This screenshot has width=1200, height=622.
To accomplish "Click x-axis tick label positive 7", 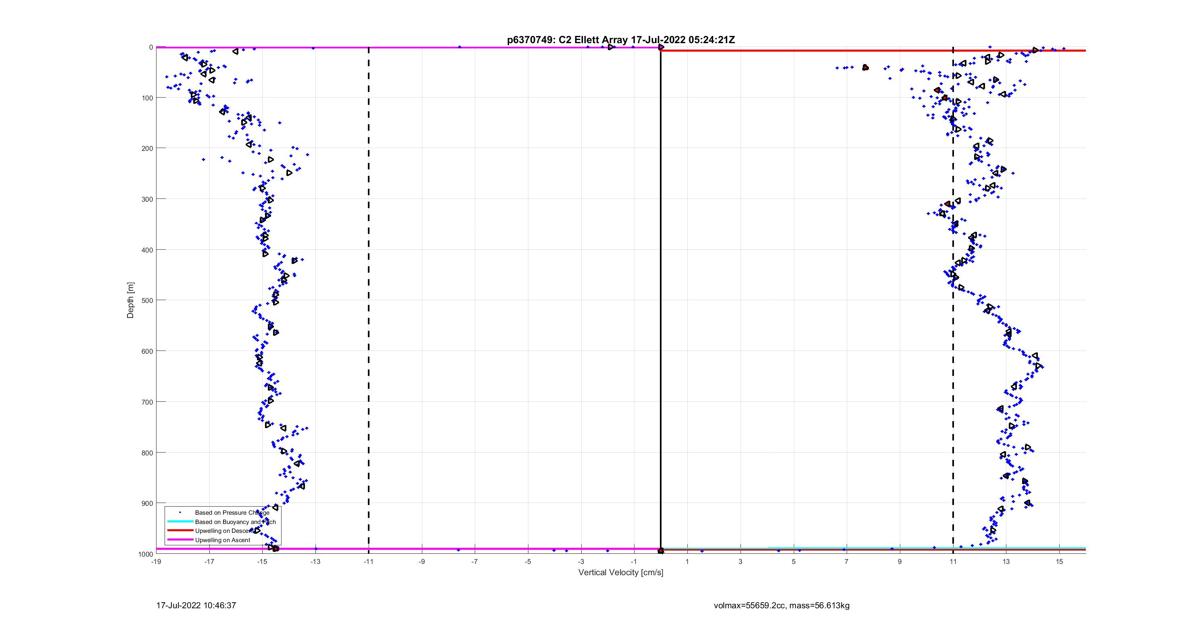I will click(847, 562).
